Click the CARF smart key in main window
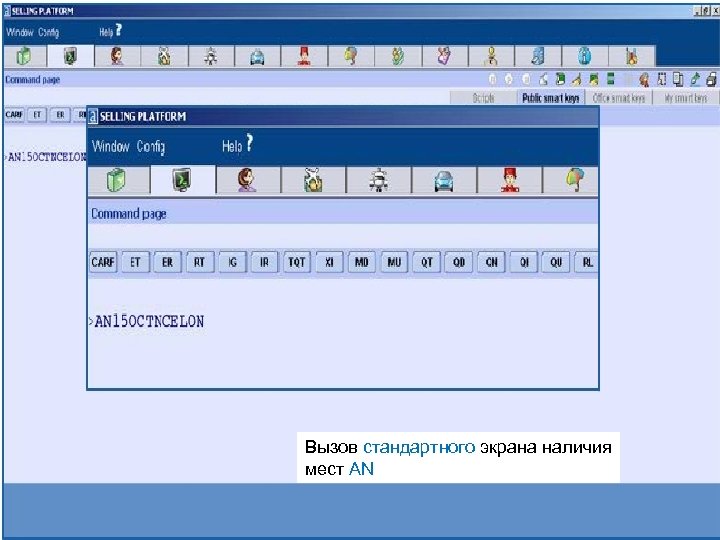 click(14, 114)
